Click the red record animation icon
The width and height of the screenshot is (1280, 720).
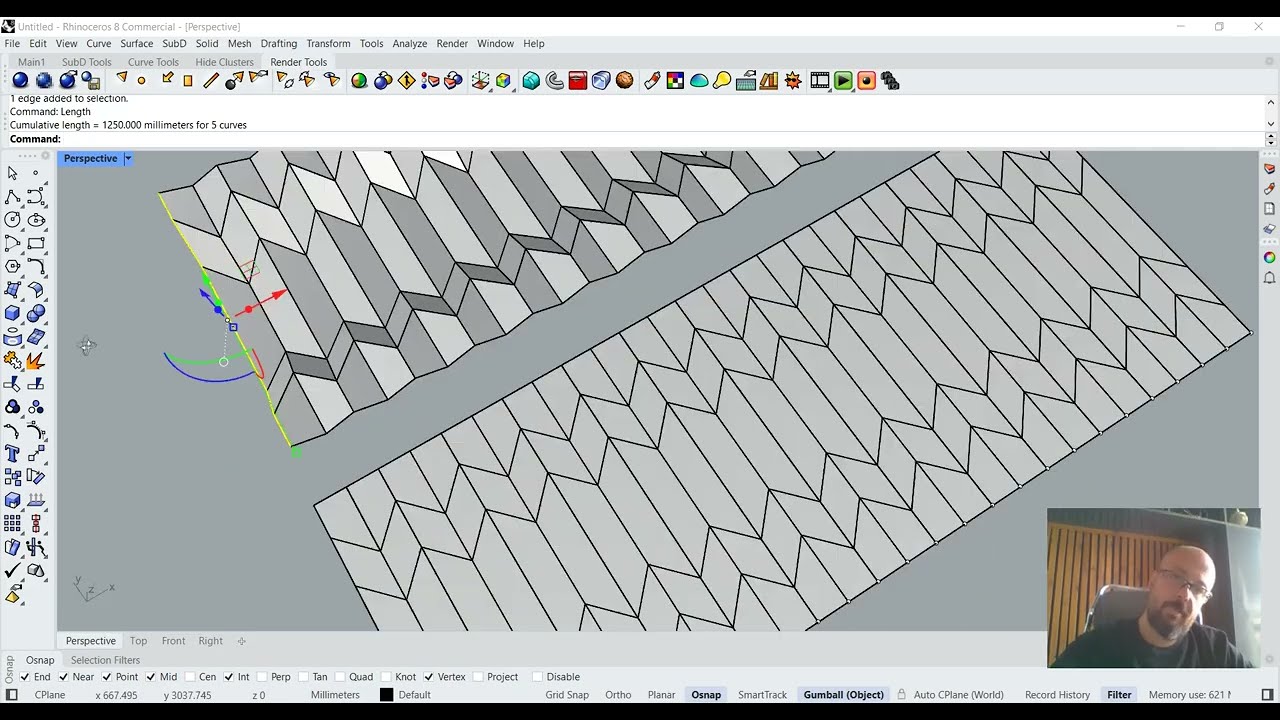pyautogui.click(x=866, y=81)
